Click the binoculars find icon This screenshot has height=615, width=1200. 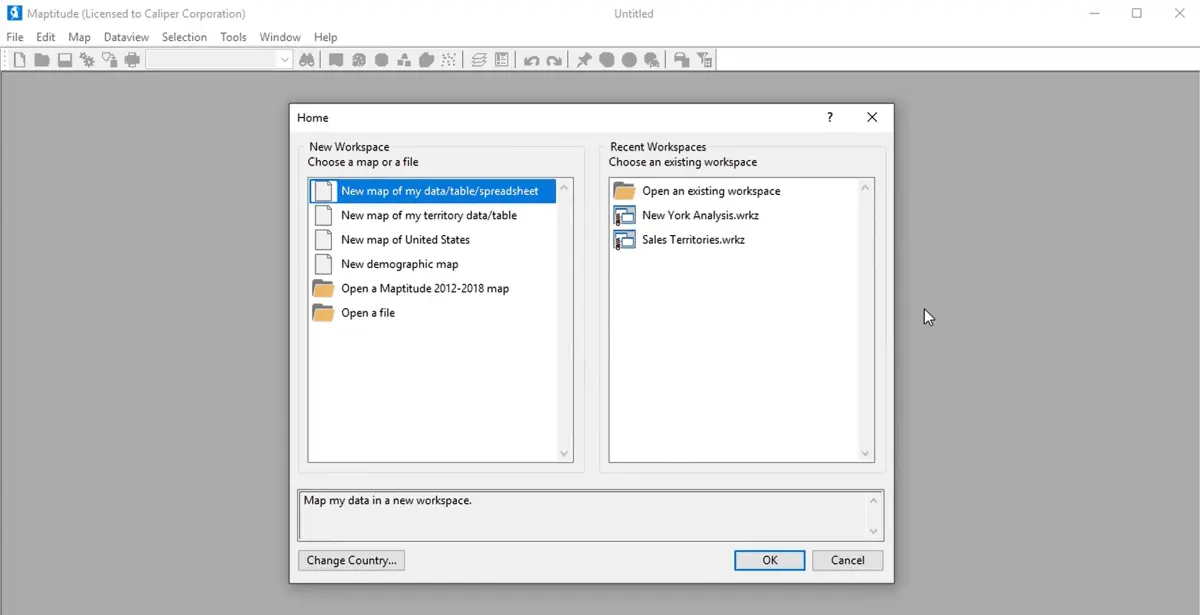pyautogui.click(x=307, y=60)
